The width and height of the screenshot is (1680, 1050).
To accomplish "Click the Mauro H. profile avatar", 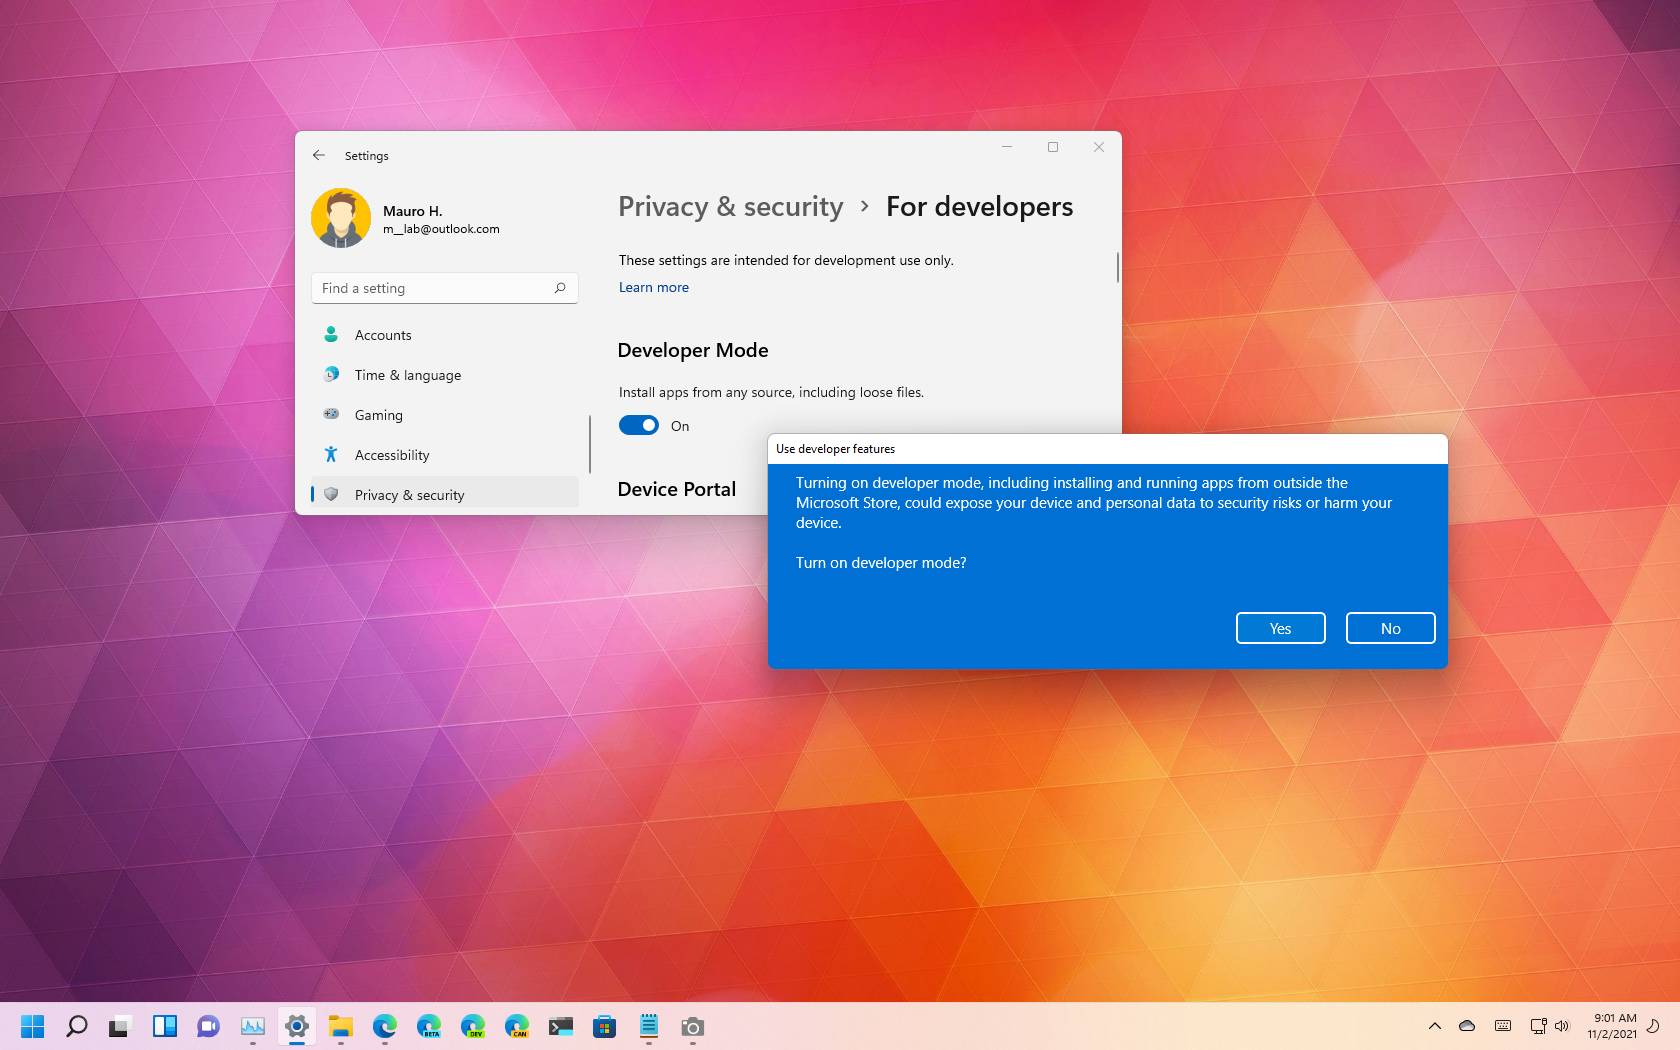I will [x=341, y=218].
